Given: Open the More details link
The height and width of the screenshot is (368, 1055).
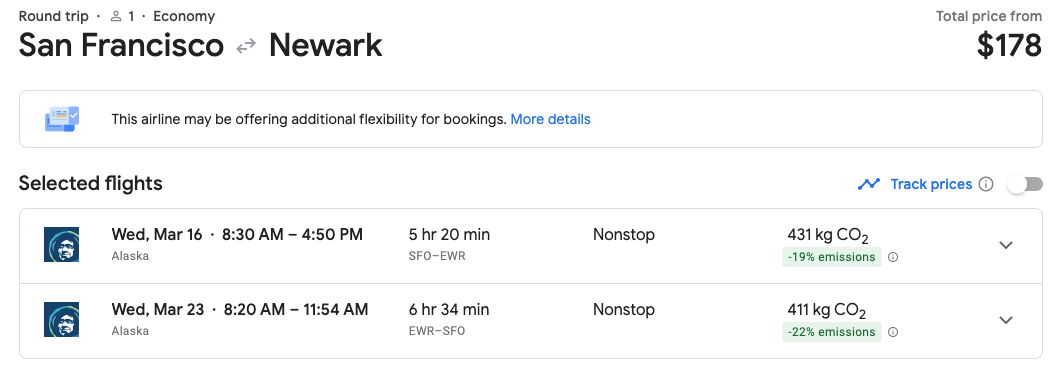Looking at the screenshot, I should (550, 120).
